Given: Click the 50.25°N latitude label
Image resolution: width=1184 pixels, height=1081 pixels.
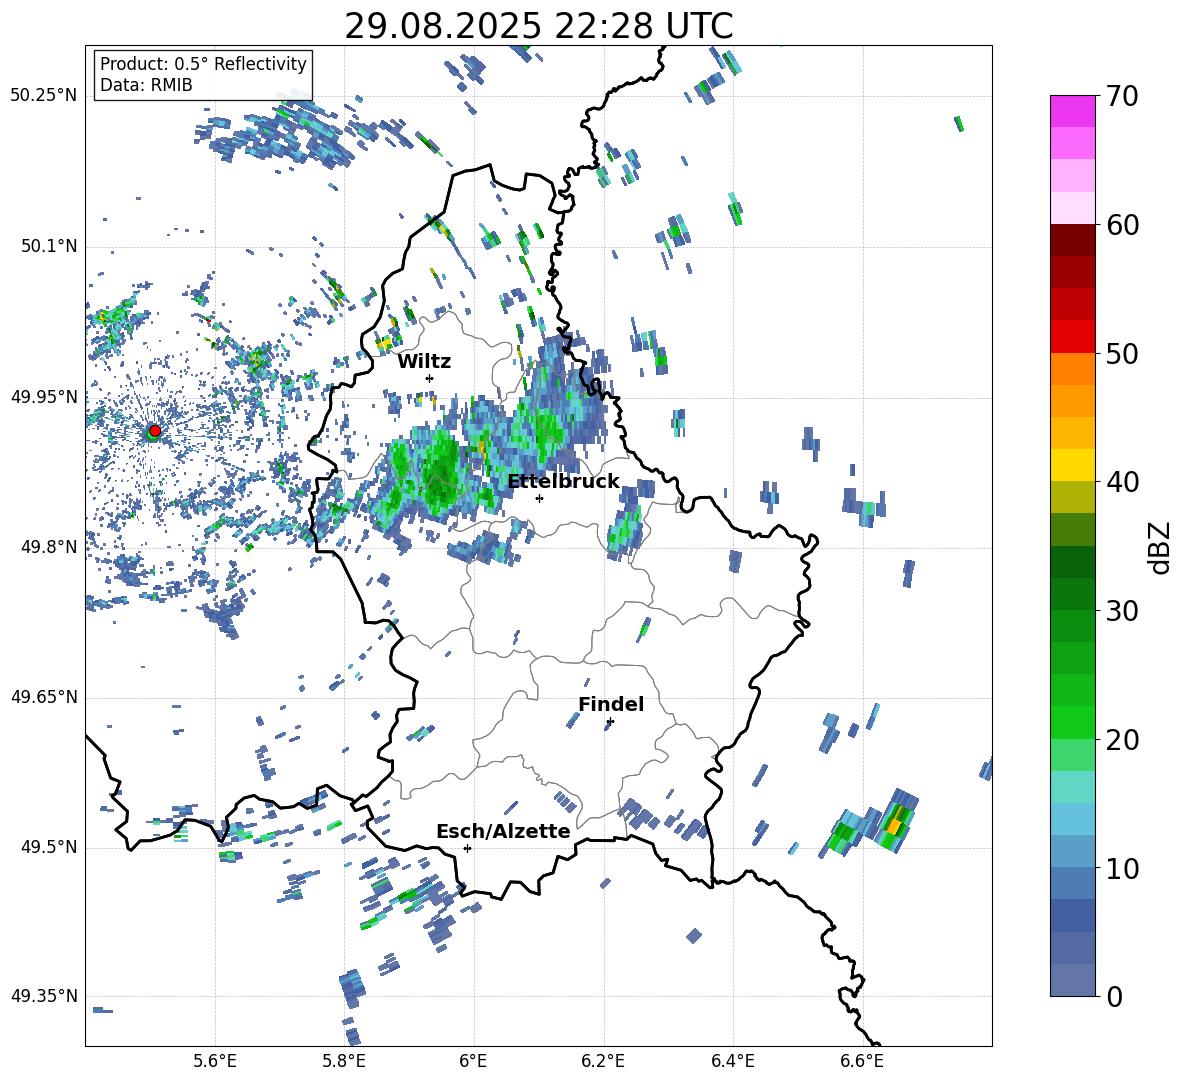Looking at the screenshot, I should [44, 96].
